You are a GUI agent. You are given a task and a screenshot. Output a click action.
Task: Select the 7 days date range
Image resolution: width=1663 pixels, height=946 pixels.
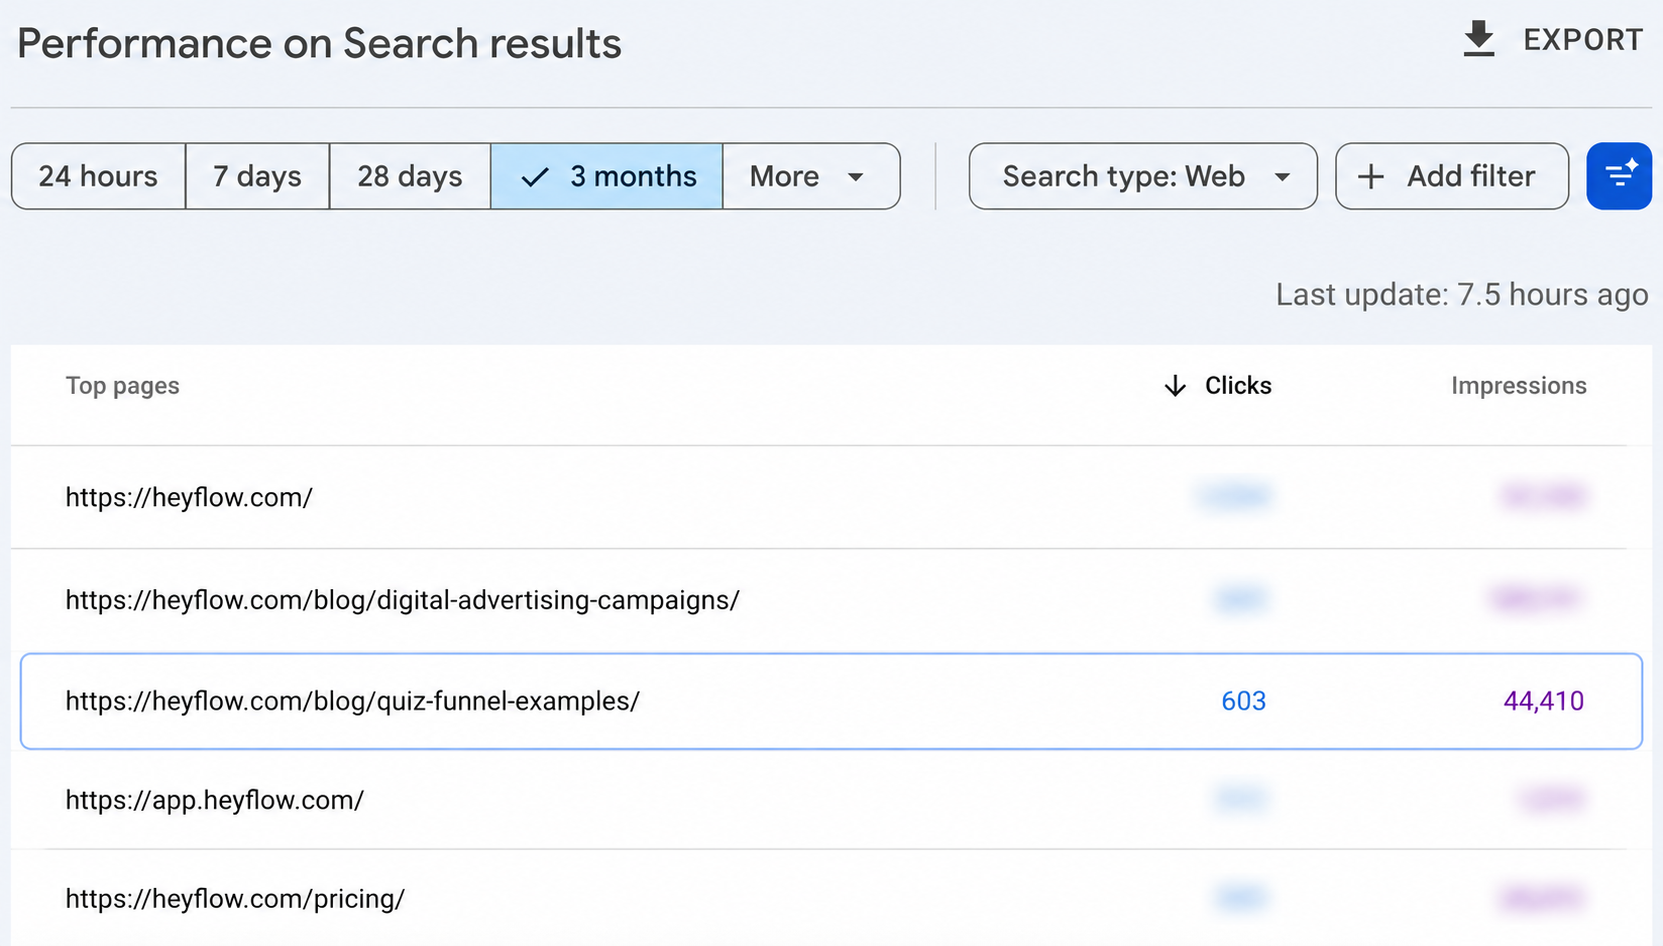click(257, 176)
